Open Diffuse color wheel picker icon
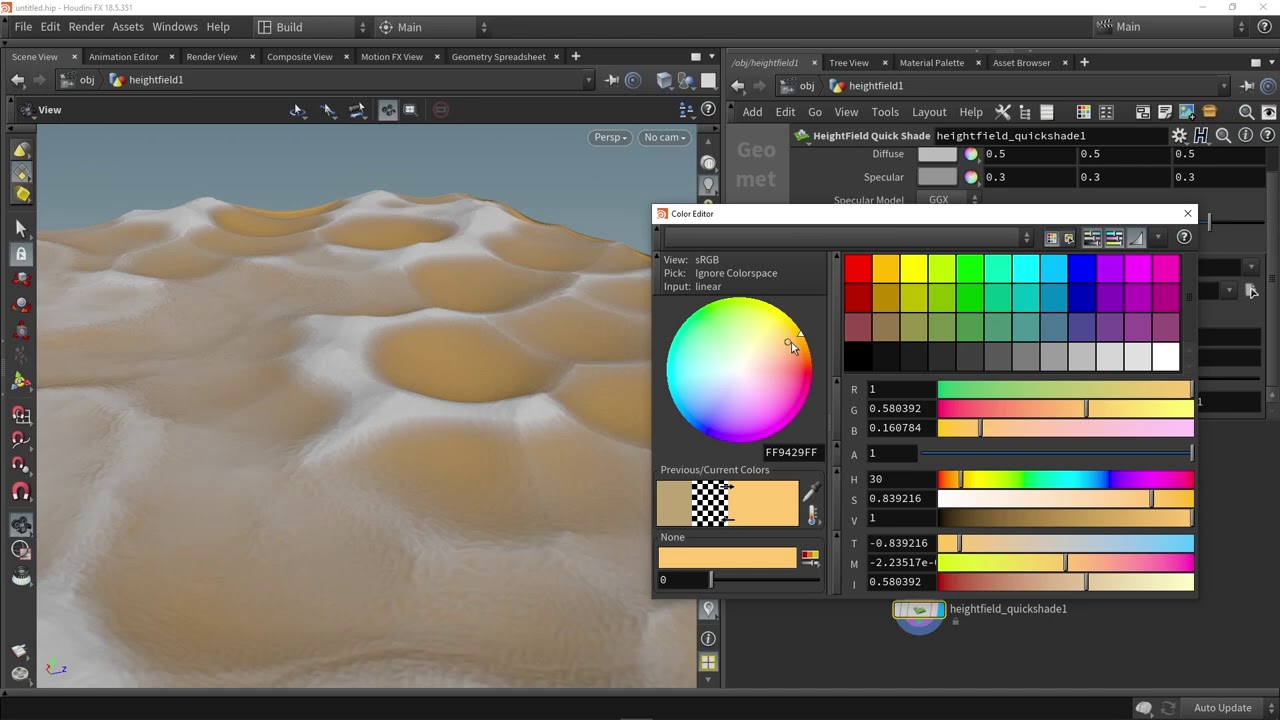 [971, 154]
